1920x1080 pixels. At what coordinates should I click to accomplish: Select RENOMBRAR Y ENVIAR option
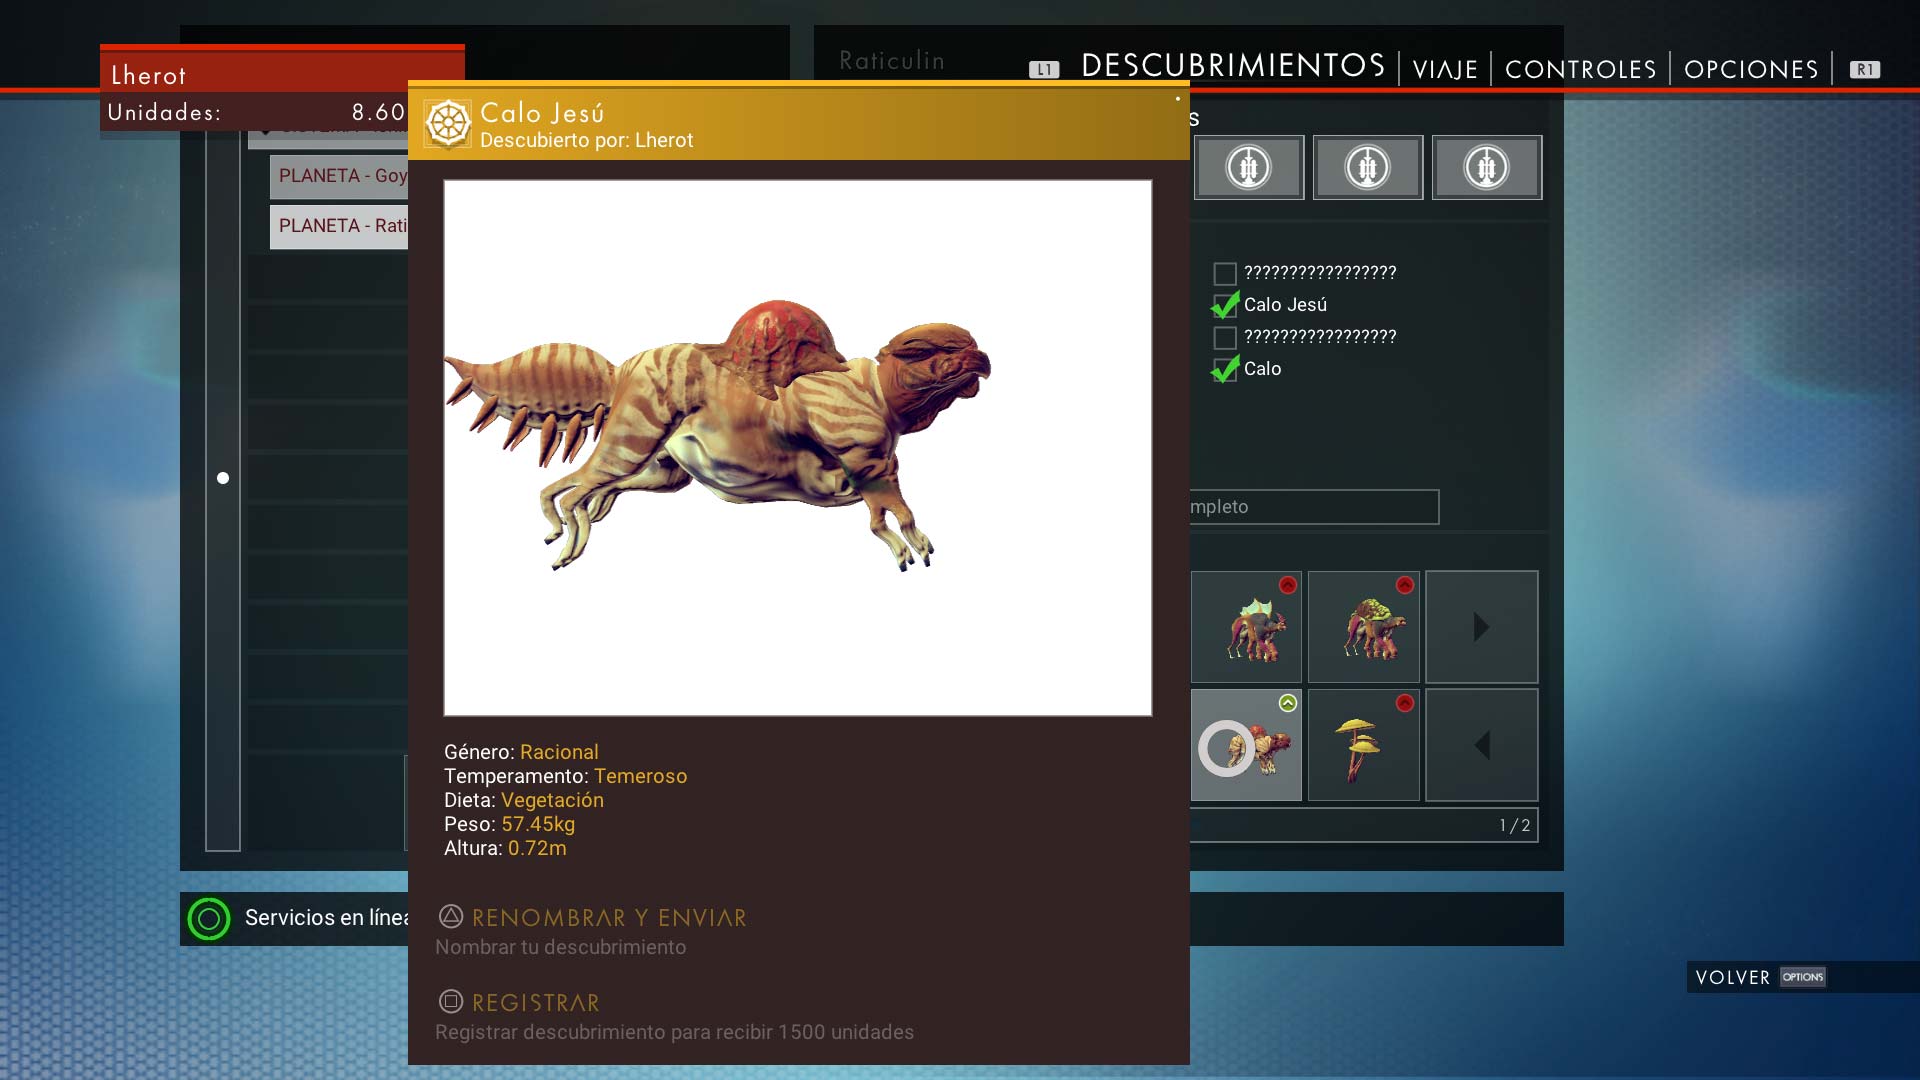coord(609,918)
